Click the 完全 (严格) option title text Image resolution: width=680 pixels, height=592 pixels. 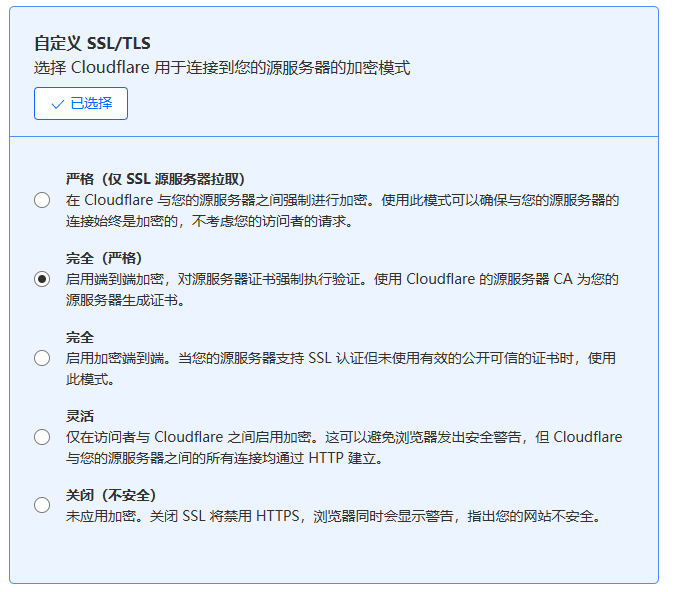pos(104,258)
